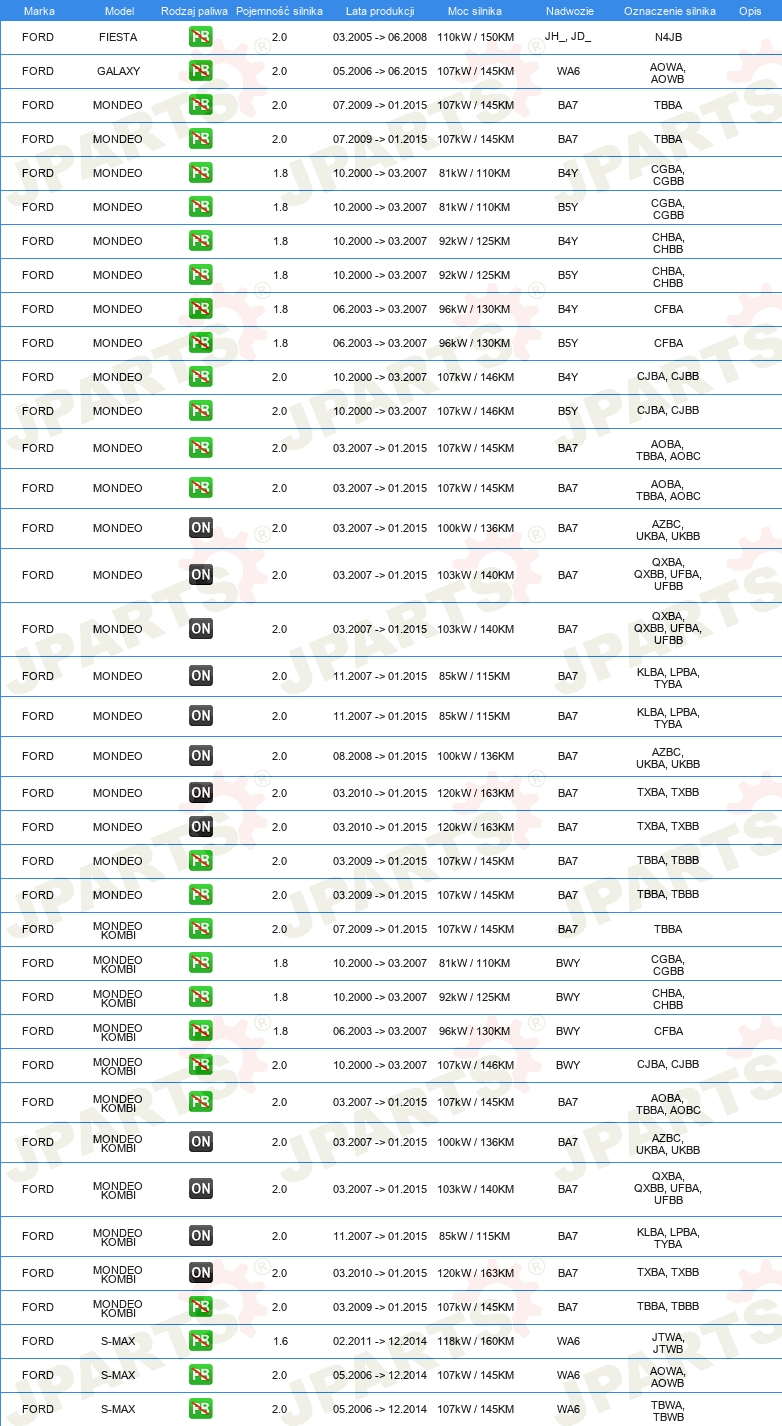This screenshot has width=782, height=1426.
Task: Click 'CFBA' code in MONDEO KOMBI row
Action: [x=668, y=1031]
